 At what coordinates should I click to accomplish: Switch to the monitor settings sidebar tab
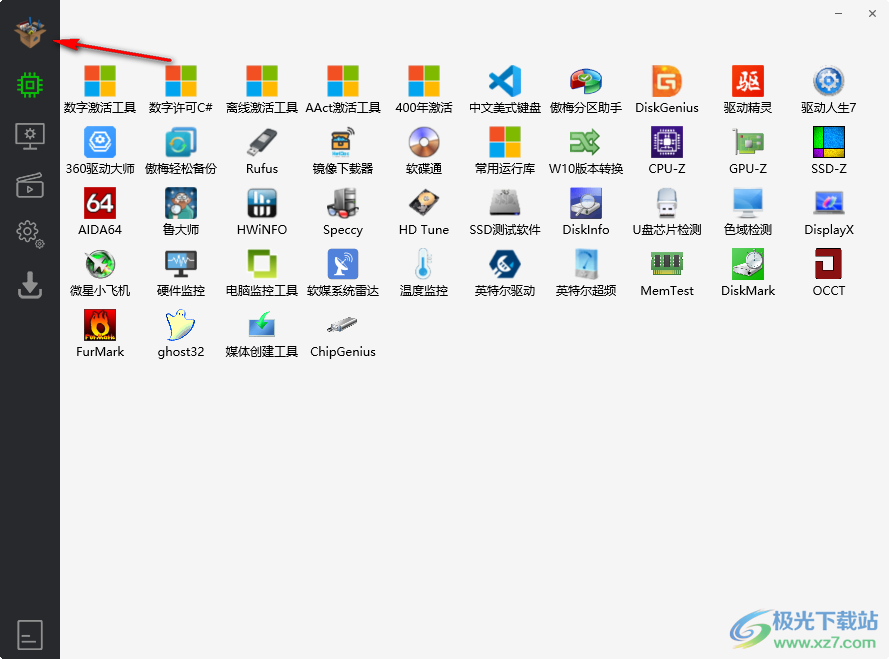29,136
